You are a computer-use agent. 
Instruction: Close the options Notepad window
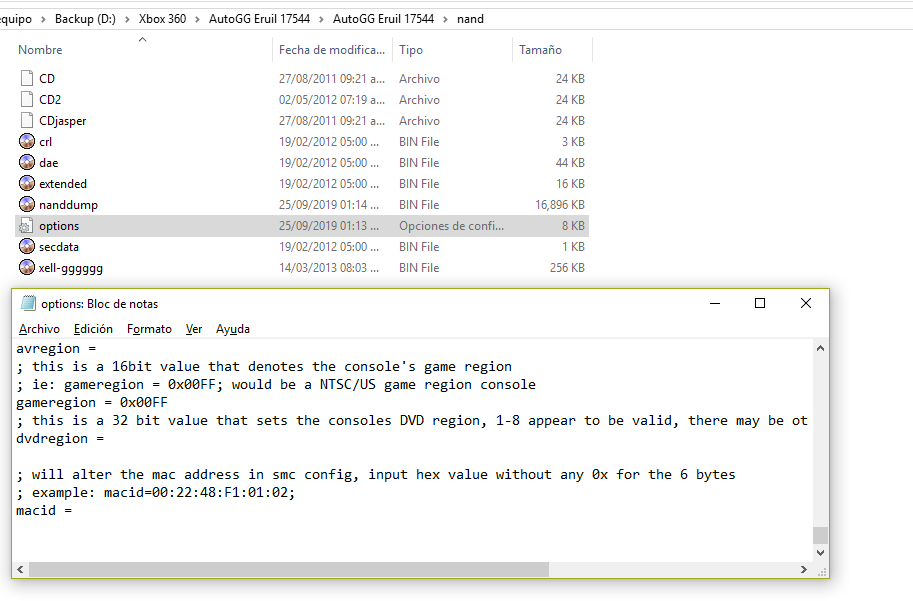click(x=806, y=303)
